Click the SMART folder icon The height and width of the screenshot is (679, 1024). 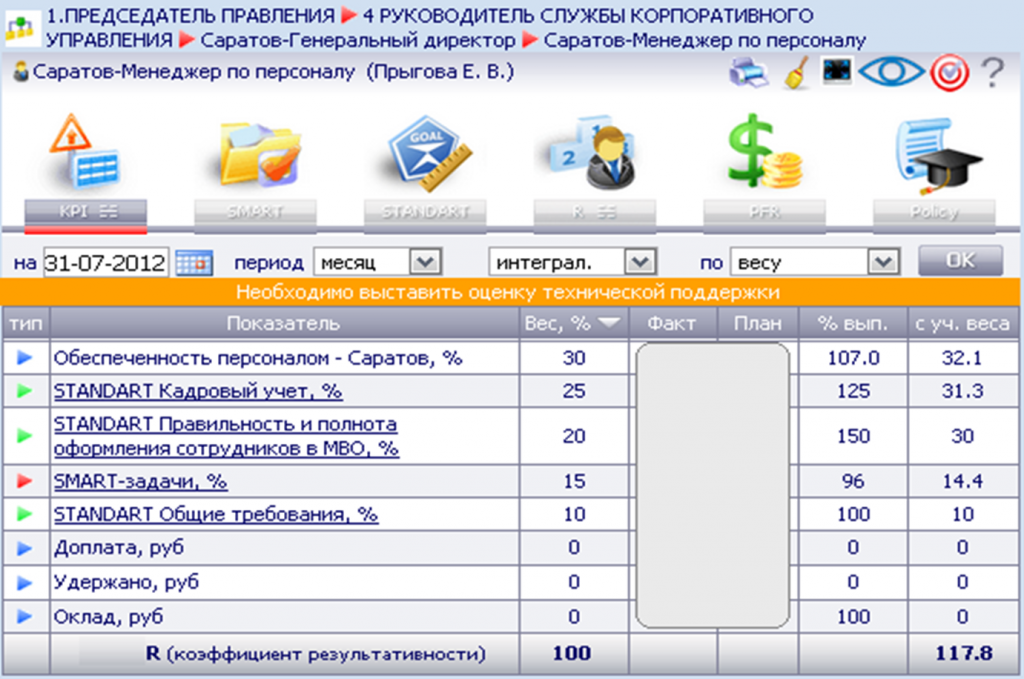(259, 153)
